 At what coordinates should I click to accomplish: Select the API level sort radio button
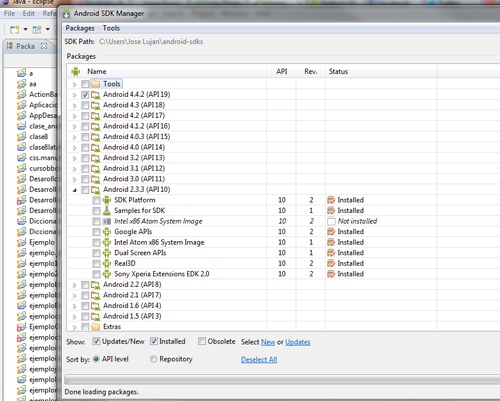[x=96, y=359]
